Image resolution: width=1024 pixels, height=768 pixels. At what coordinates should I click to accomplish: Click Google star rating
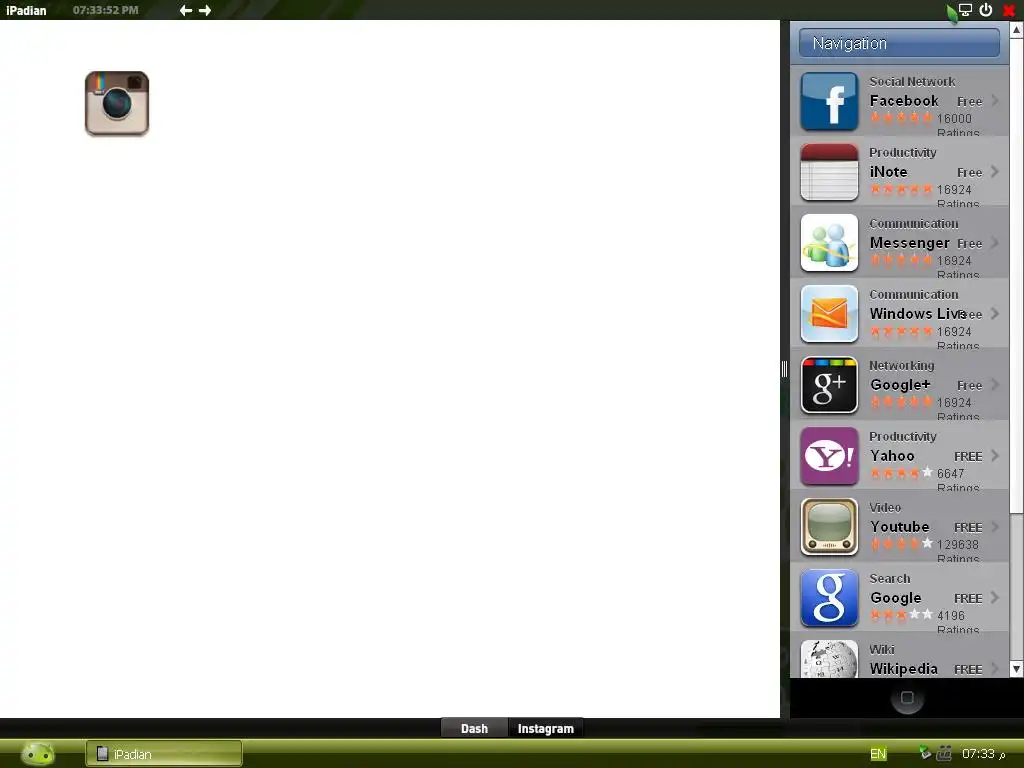tap(901, 615)
